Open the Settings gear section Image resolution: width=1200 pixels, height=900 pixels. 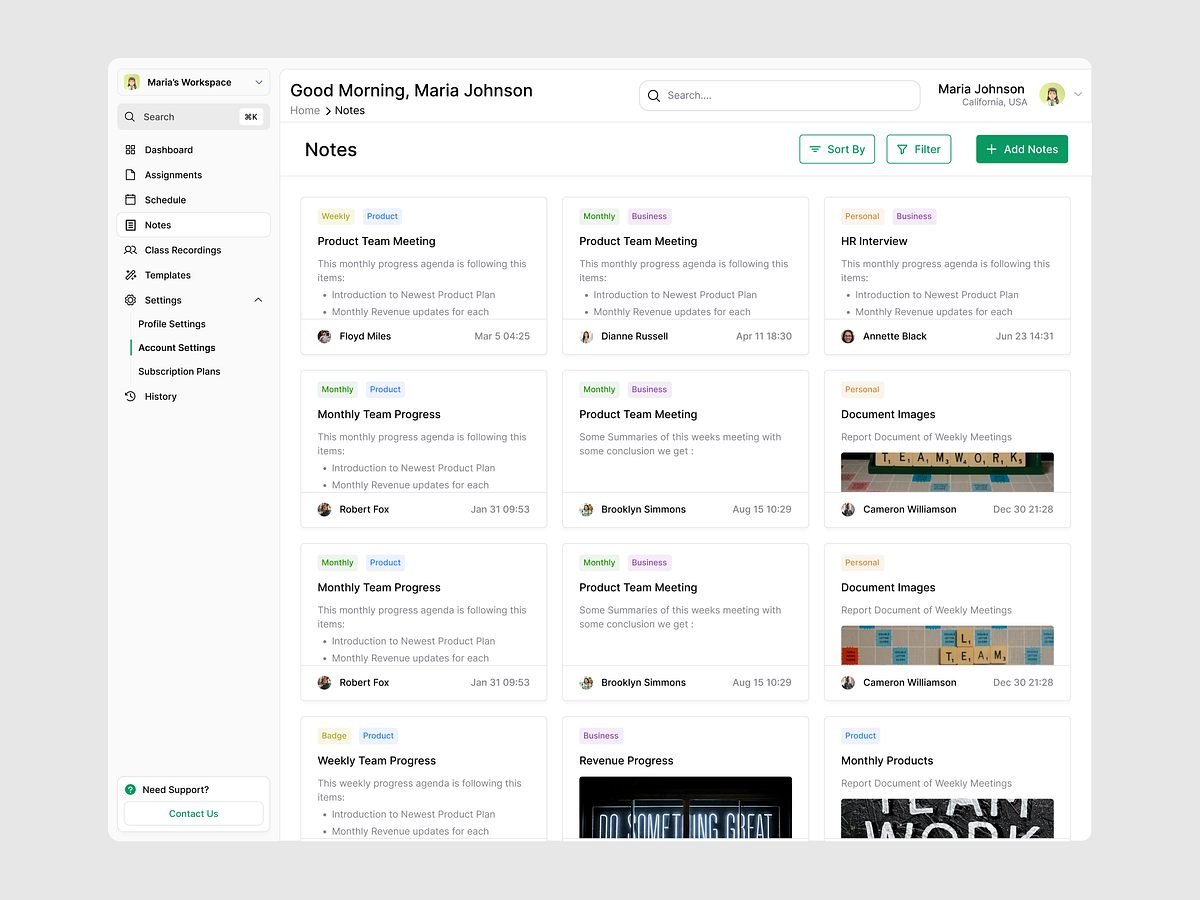(131, 299)
